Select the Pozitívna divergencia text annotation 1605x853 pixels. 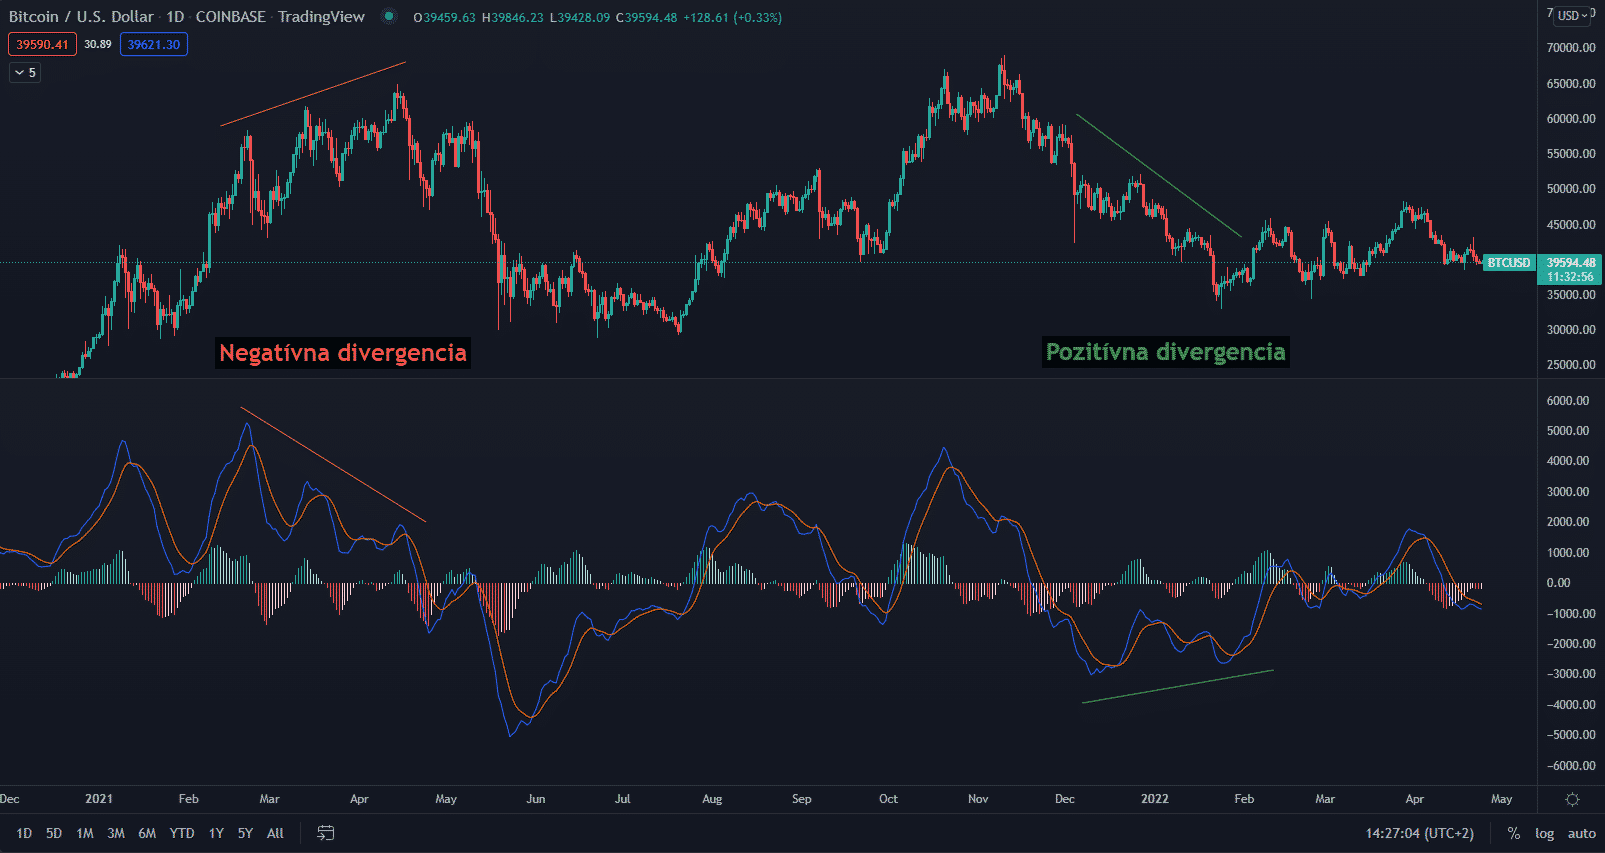[x=1165, y=352]
